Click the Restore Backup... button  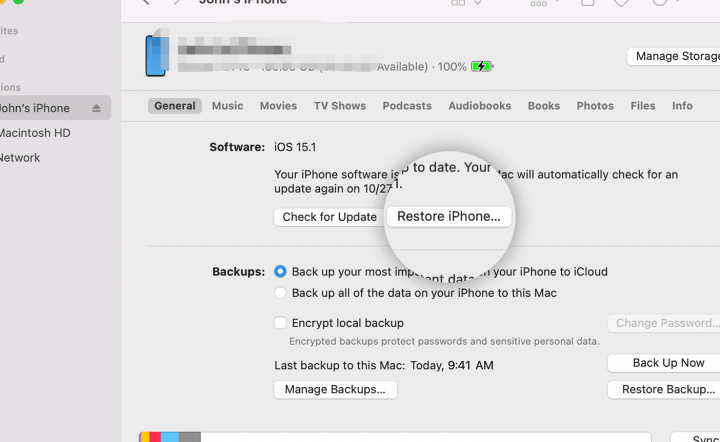pyautogui.click(x=664, y=389)
